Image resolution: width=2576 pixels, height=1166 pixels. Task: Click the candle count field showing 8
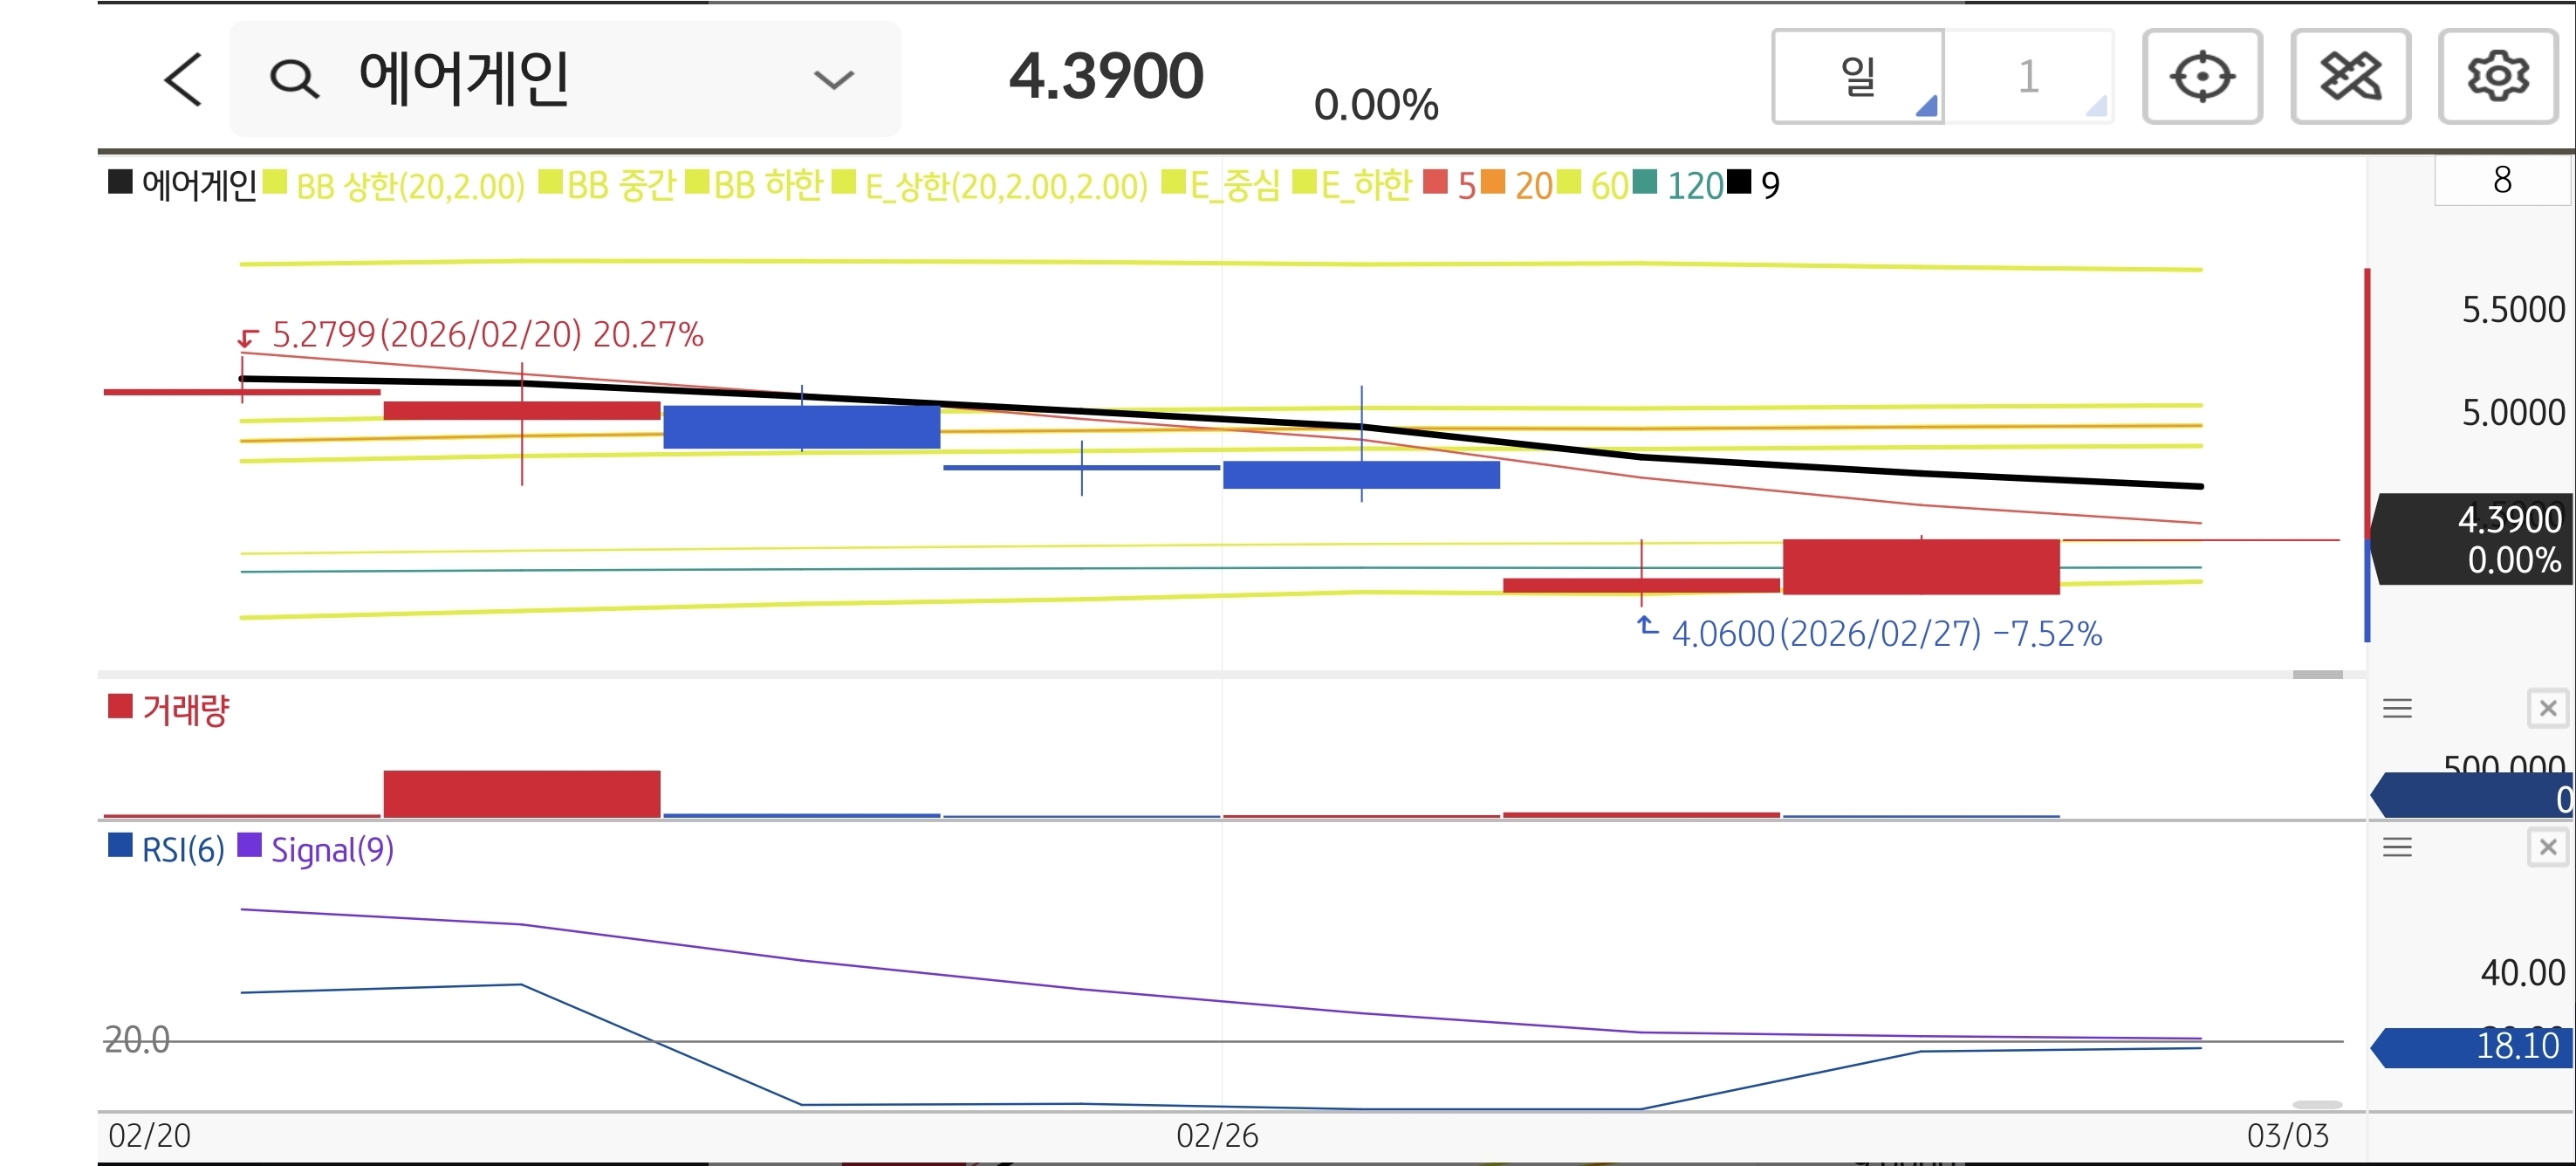pyautogui.click(x=2501, y=180)
